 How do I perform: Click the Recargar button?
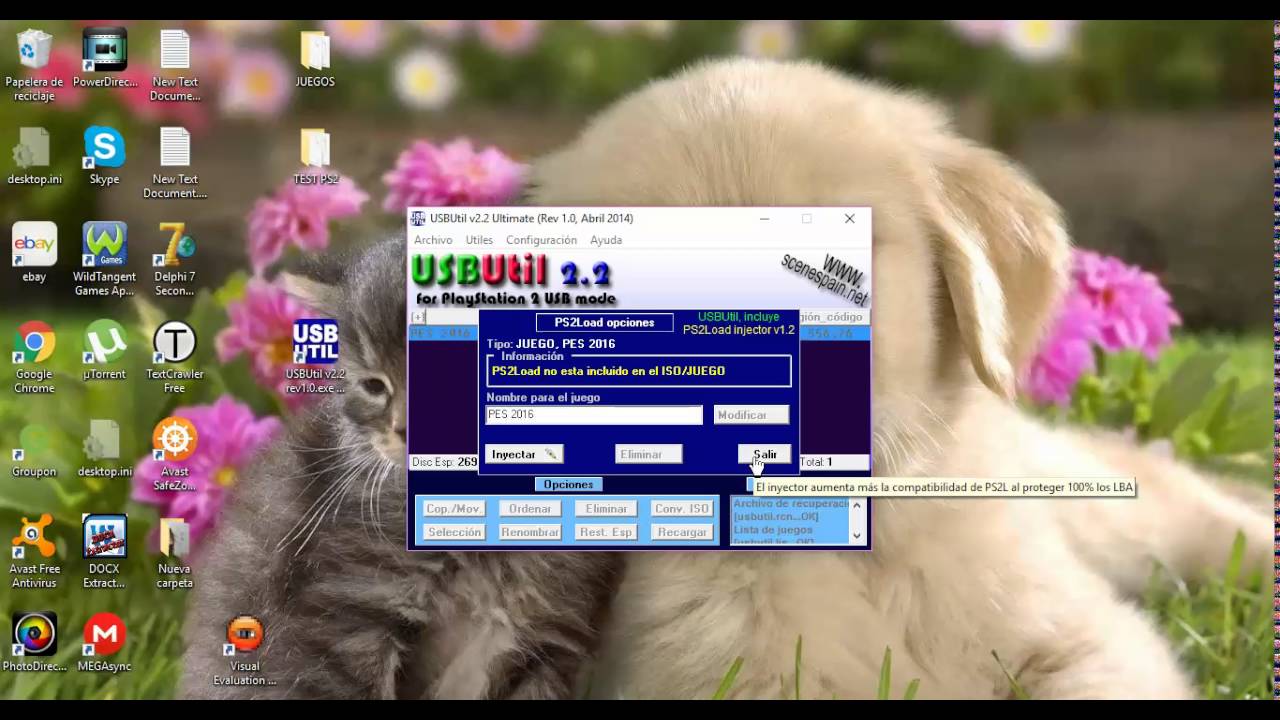(682, 532)
